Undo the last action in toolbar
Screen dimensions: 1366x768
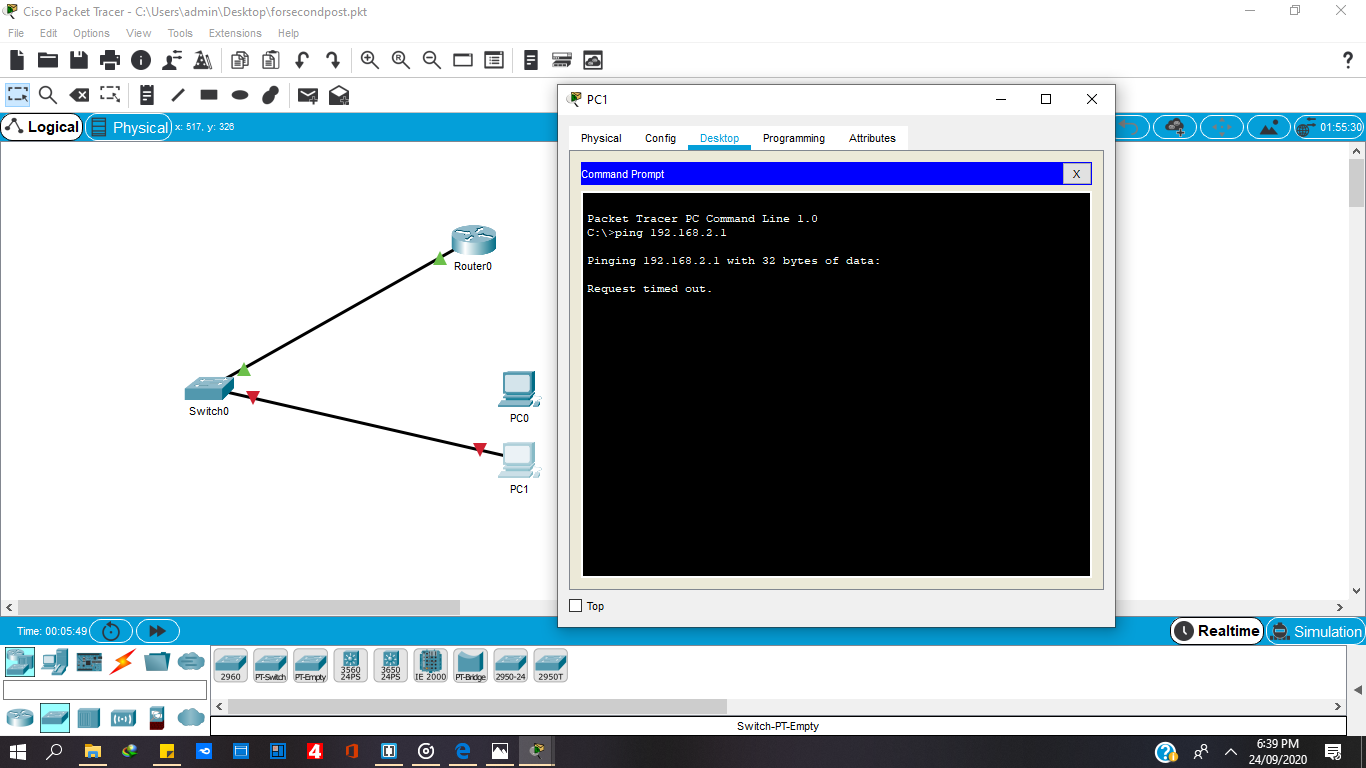(x=302, y=60)
